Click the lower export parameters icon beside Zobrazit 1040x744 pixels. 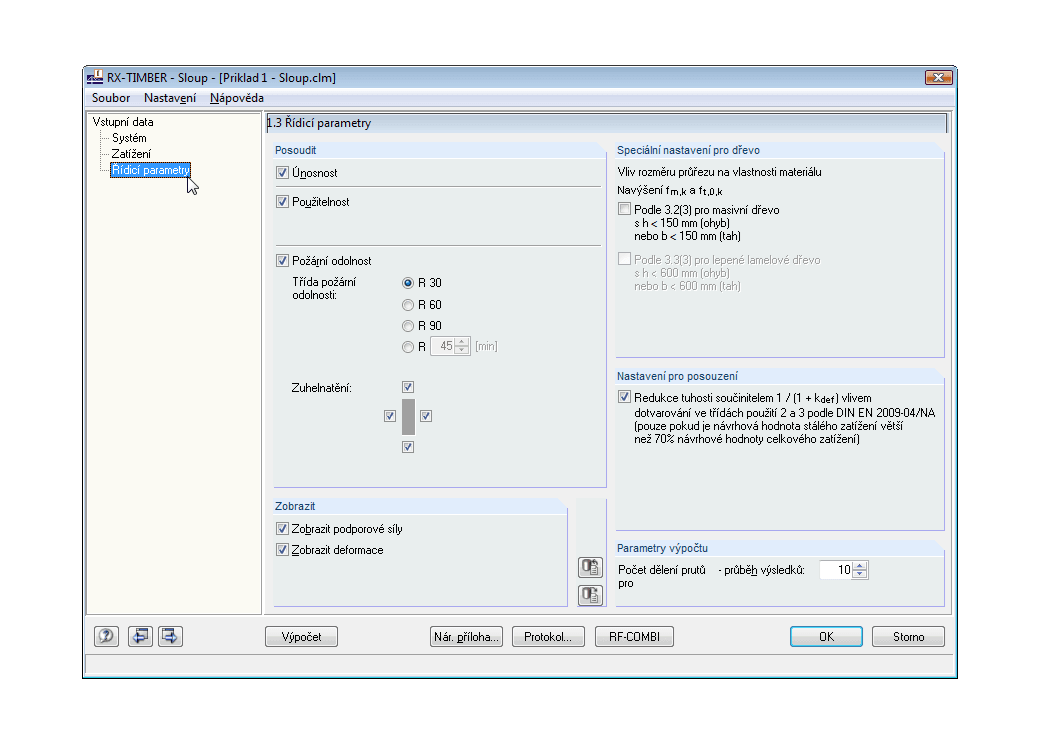(590, 595)
